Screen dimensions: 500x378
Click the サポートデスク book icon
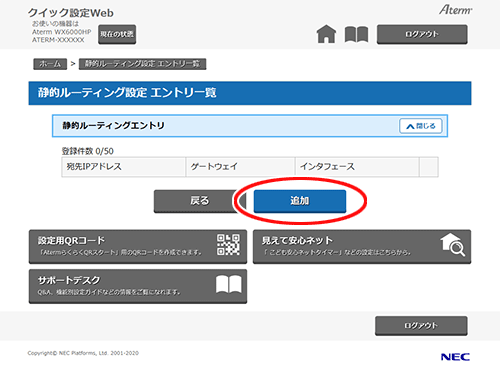(x=229, y=284)
